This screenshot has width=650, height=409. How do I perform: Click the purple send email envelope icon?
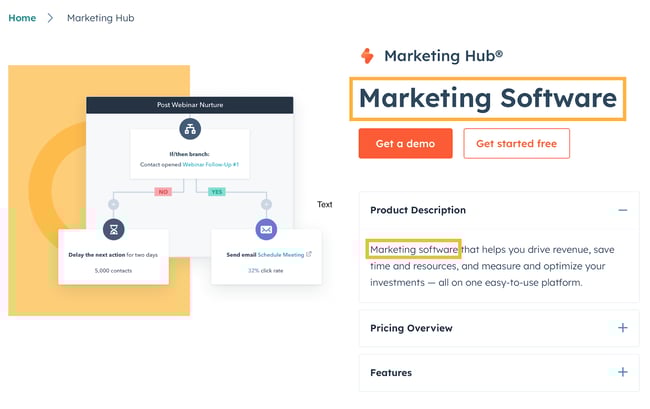(x=265, y=229)
